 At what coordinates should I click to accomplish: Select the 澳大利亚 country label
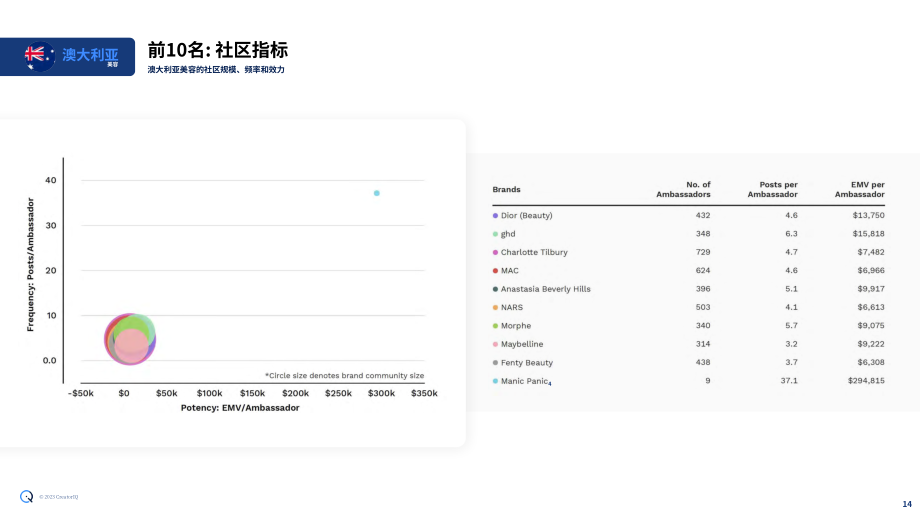click(90, 55)
